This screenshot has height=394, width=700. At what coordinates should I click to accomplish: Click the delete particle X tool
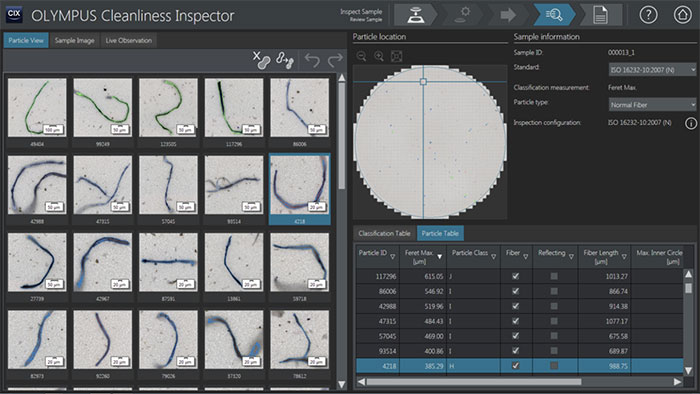(x=262, y=60)
